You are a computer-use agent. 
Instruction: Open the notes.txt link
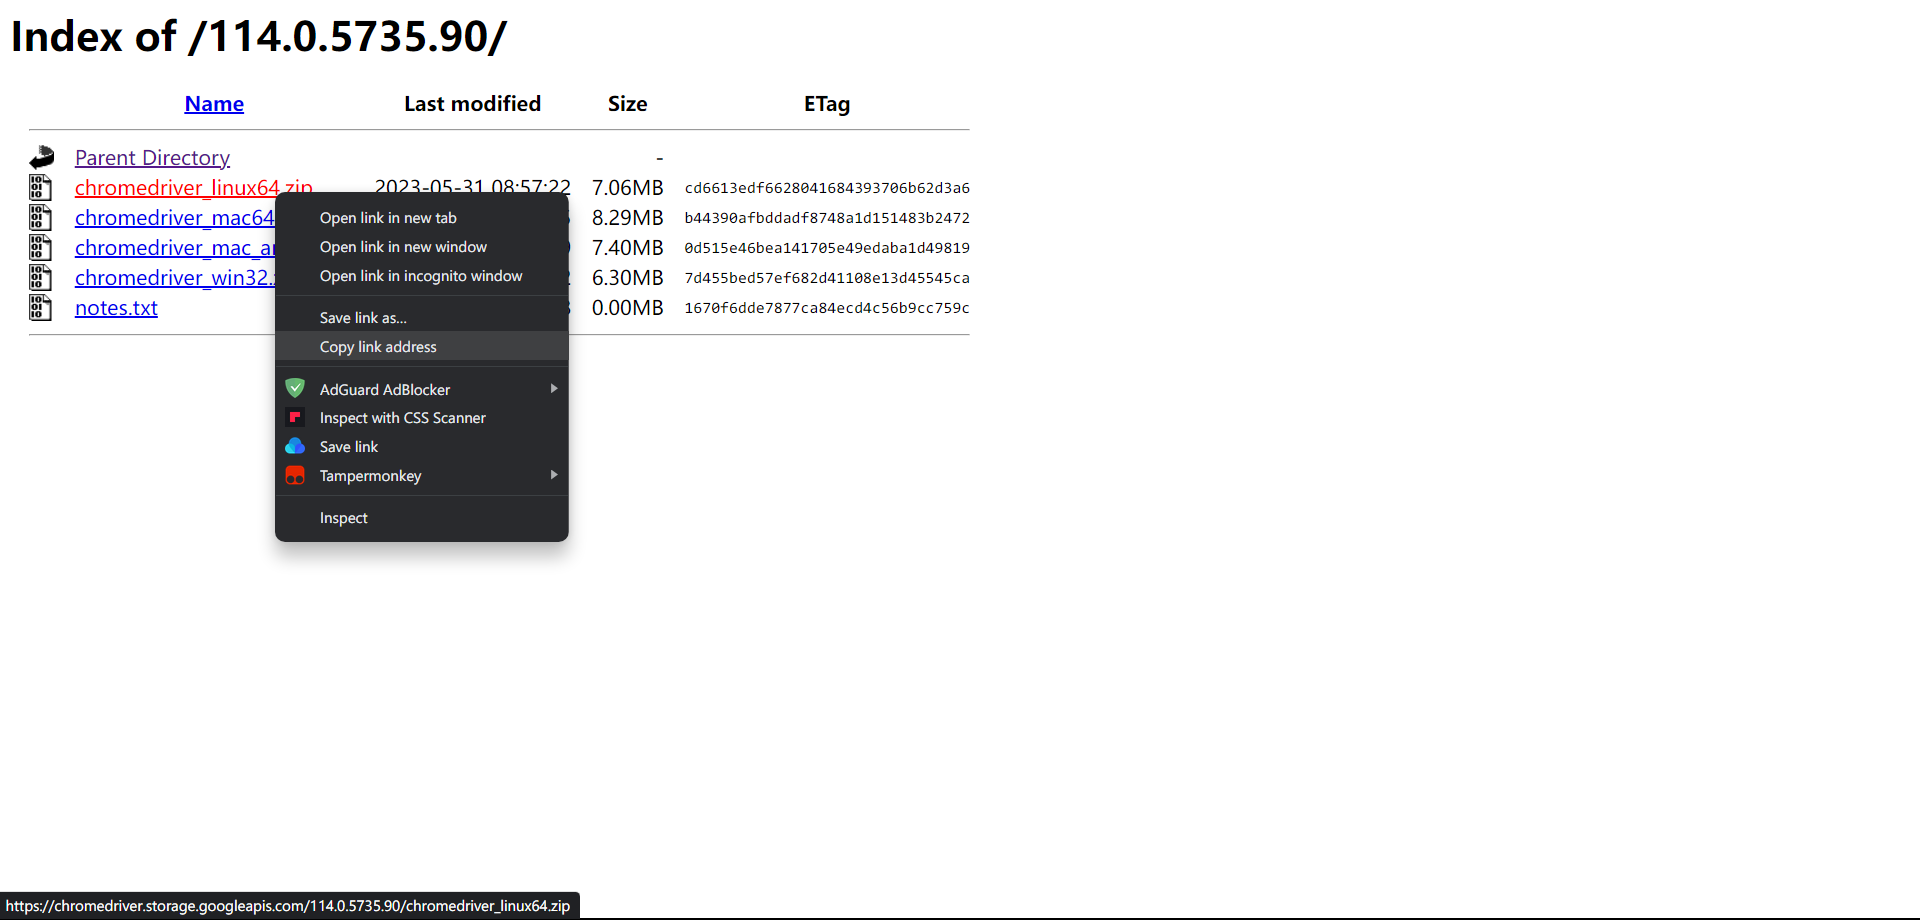115,307
